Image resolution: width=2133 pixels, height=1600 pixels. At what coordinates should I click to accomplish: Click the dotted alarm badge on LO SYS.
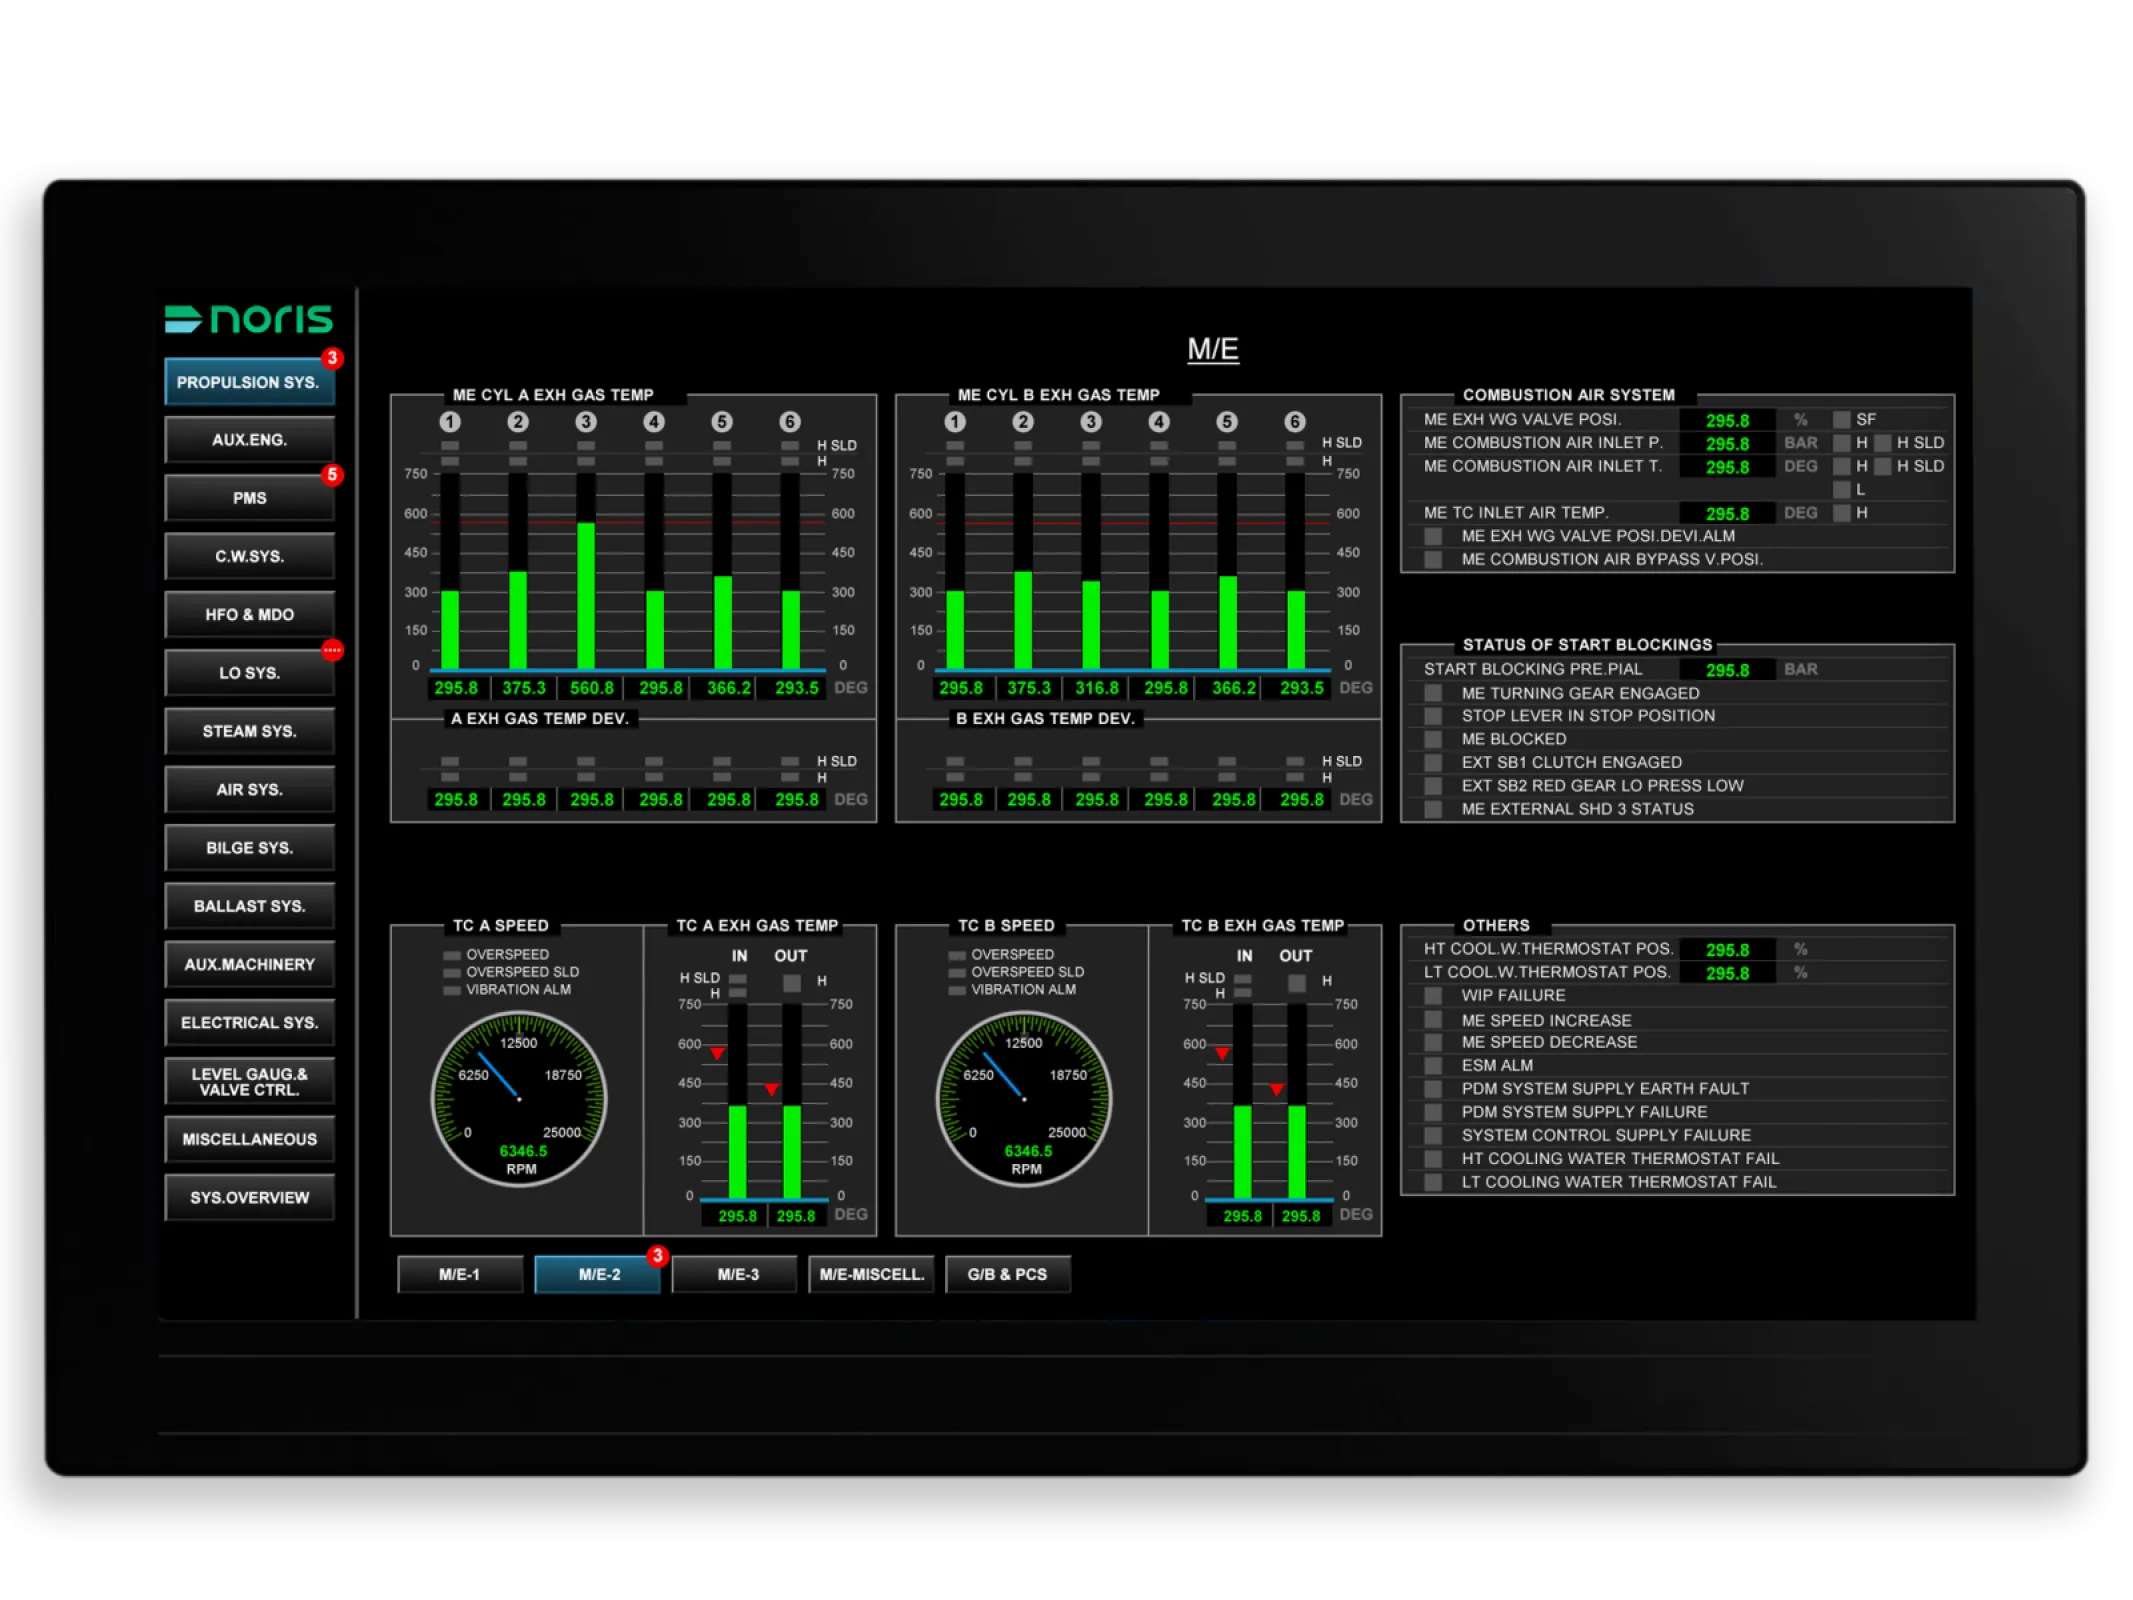[333, 649]
